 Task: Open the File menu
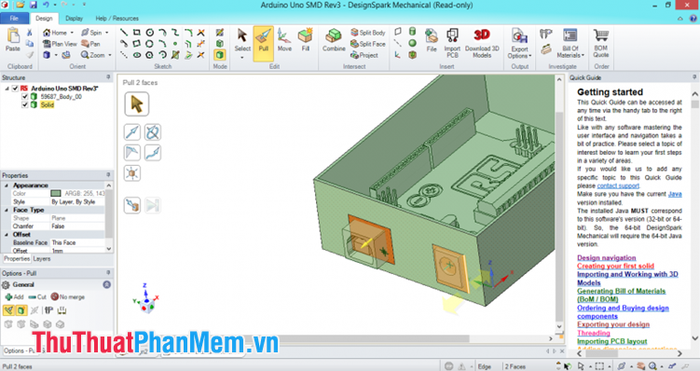(x=14, y=18)
